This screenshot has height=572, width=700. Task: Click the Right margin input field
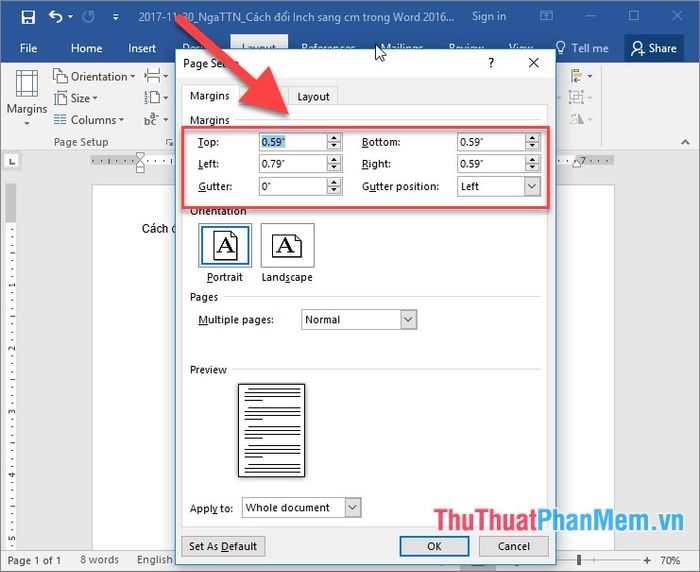coord(491,164)
